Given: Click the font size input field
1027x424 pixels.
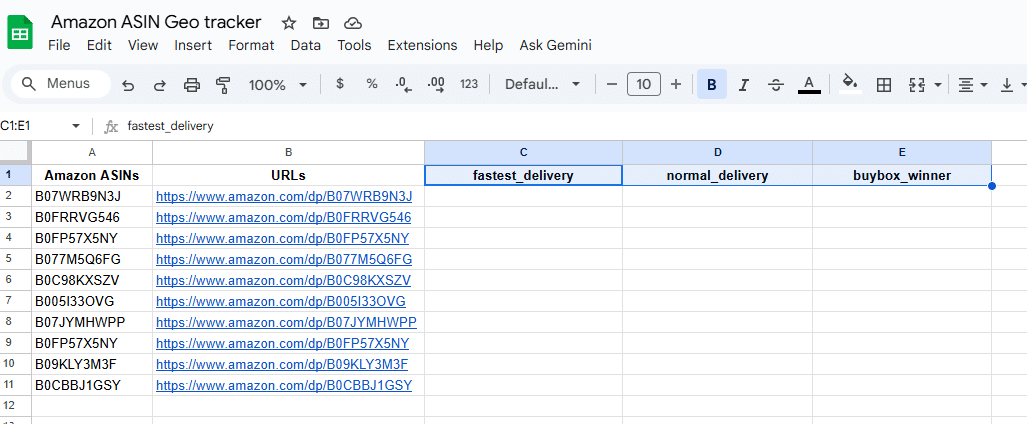Looking at the screenshot, I should (x=643, y=85).
